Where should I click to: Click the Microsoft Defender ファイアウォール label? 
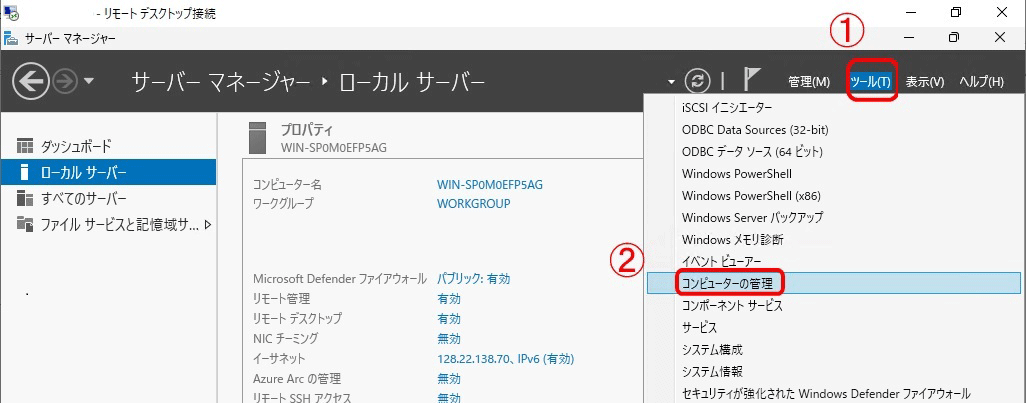point(340,279)
